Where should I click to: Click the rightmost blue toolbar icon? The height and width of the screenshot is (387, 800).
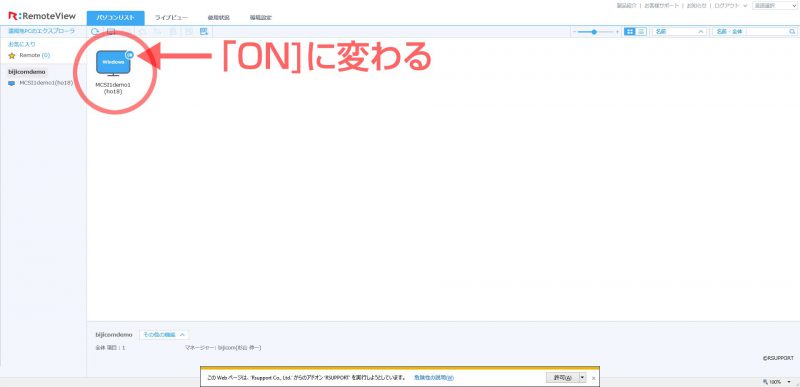204,32
